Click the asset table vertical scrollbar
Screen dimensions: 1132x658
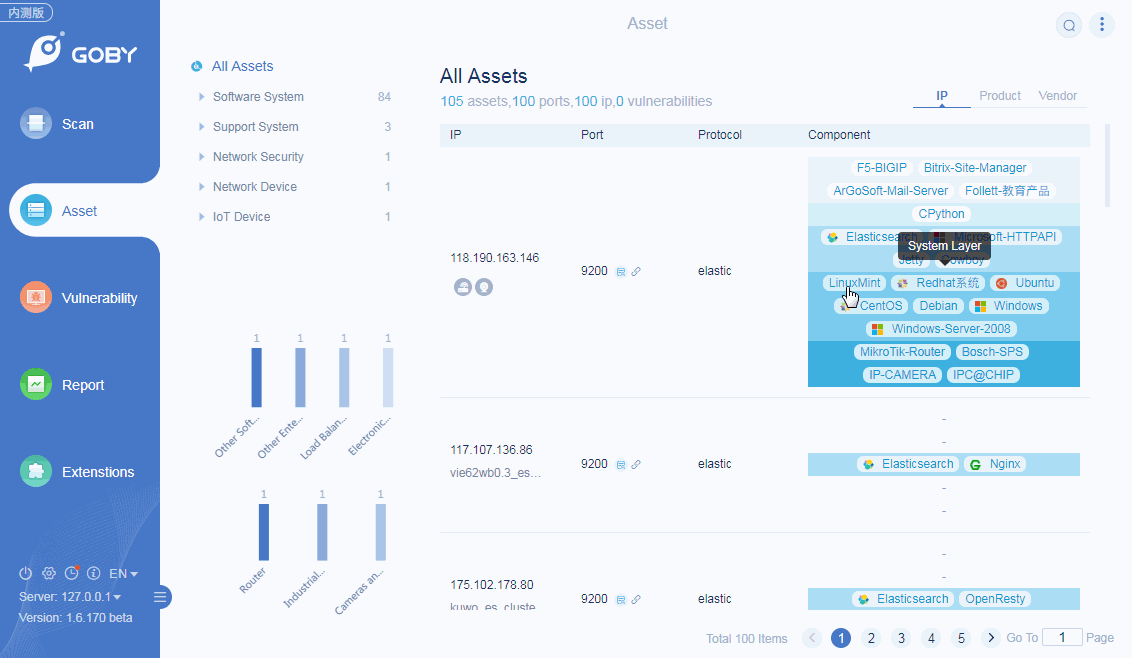click(x=1107, y=165)
